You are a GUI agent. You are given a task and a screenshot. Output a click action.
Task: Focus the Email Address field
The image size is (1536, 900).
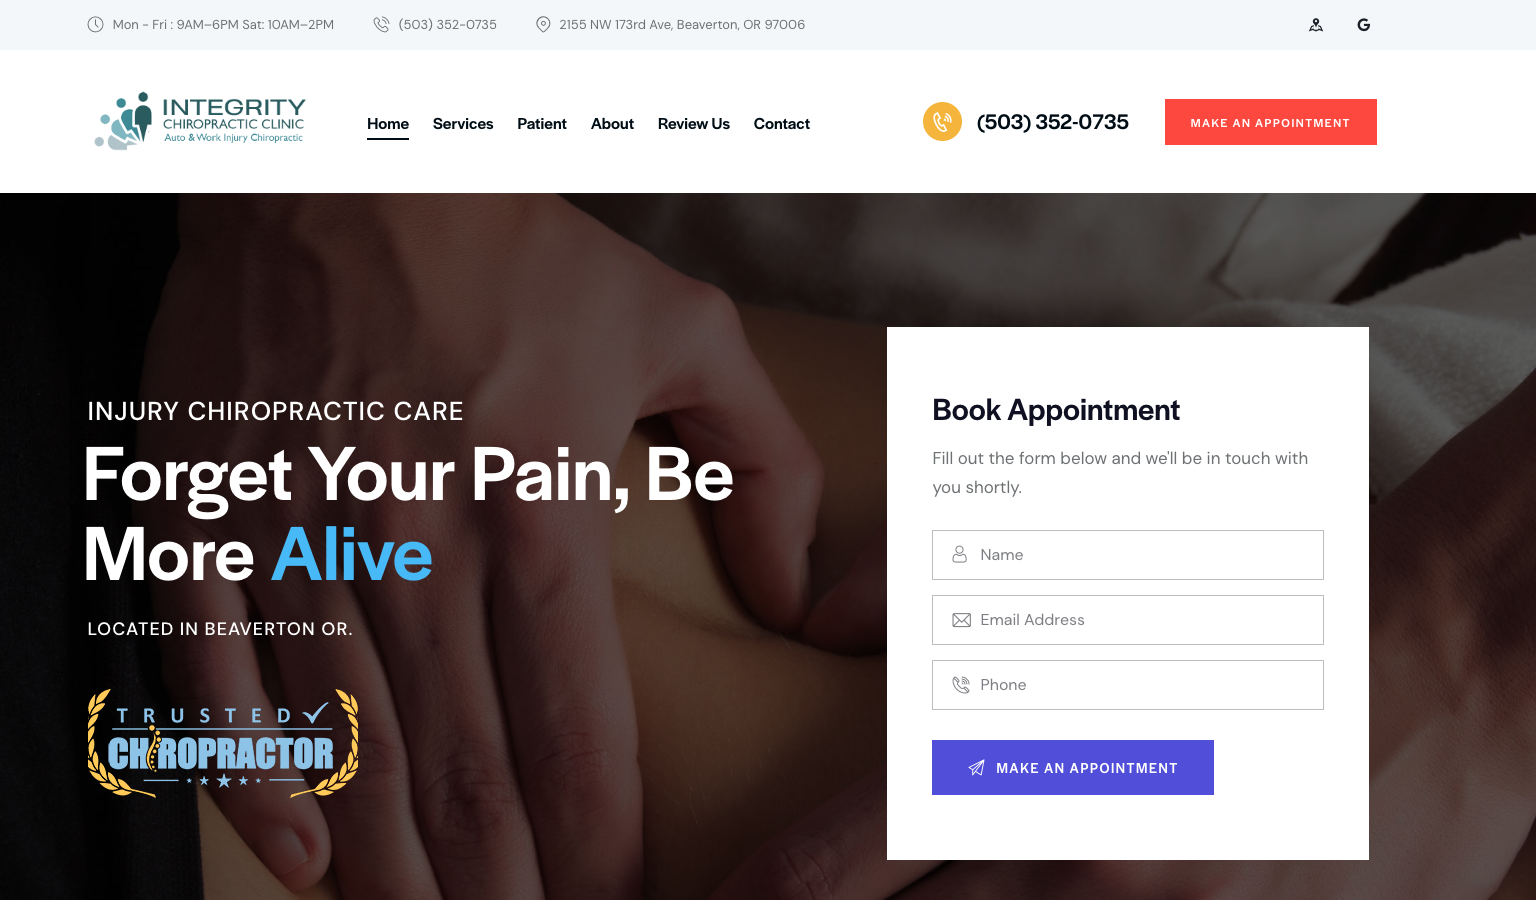tap(1128, 620)
